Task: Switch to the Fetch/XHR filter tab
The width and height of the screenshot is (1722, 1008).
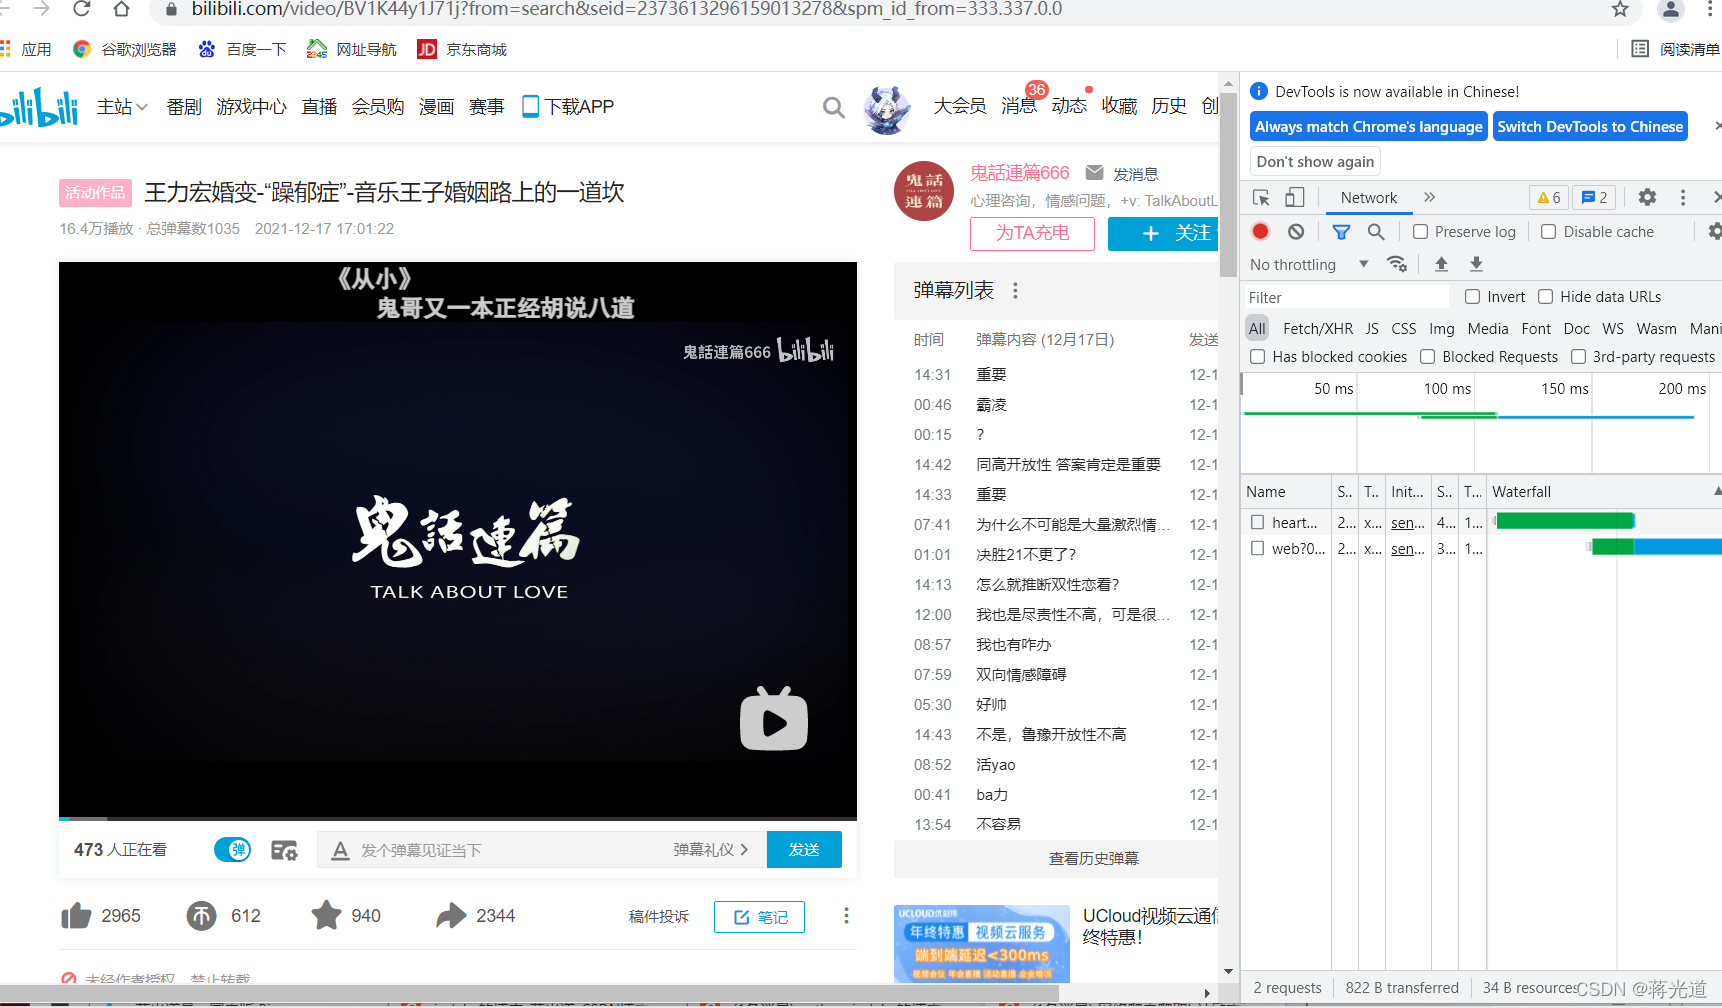Action: point(1317,328)
